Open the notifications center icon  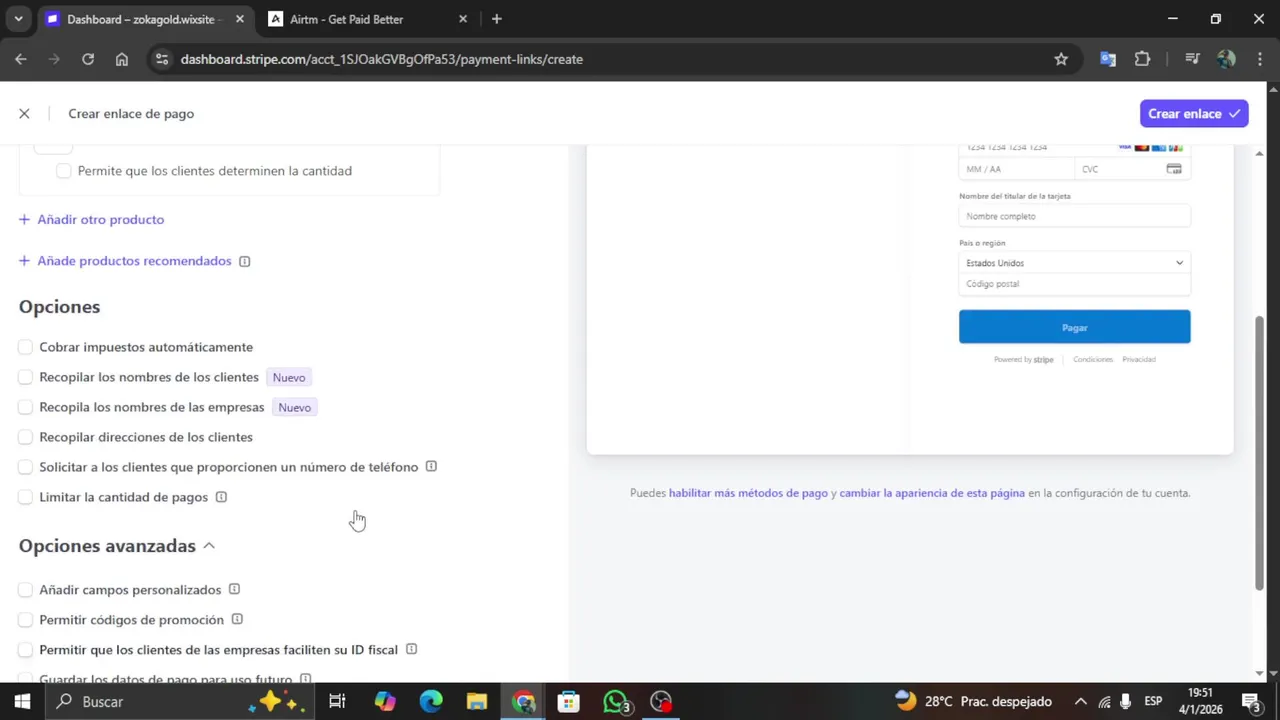(x=1250, y=702)
